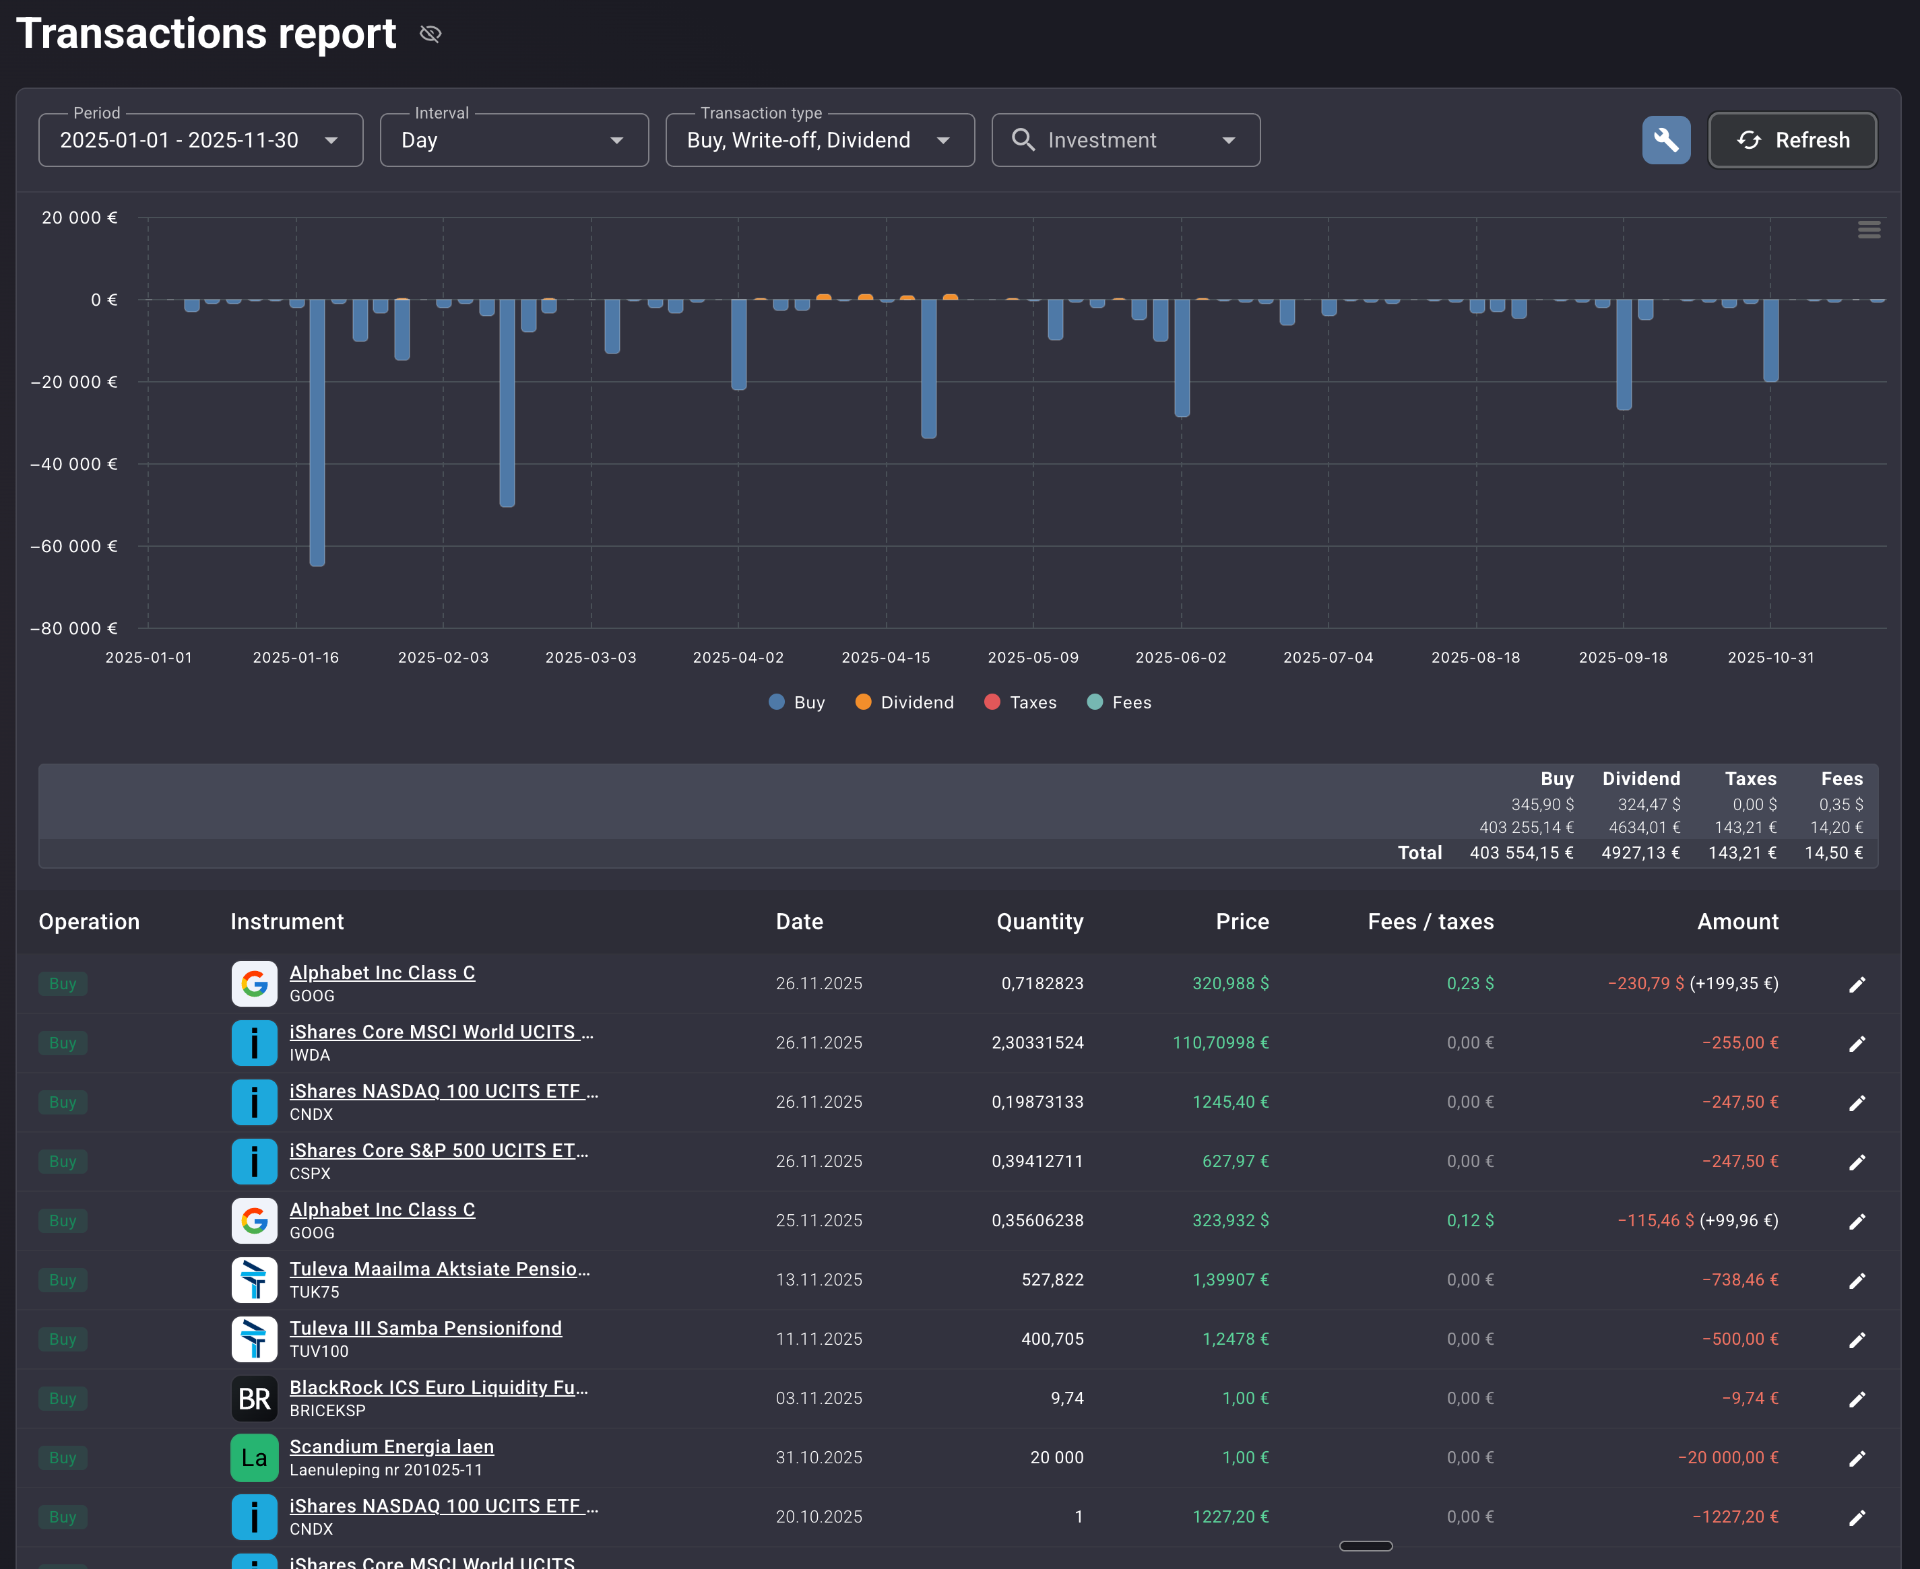Image resolution: width=1920 pixels, height=1569 pixels.
Task: Open the wrench settings button
Action: click(x=1666, y=140)
